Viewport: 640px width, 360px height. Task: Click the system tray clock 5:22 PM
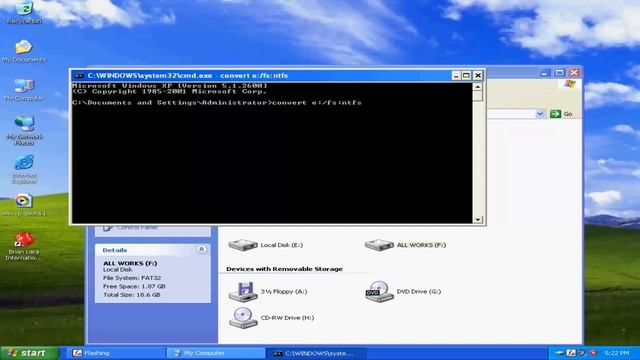[616, 353]
